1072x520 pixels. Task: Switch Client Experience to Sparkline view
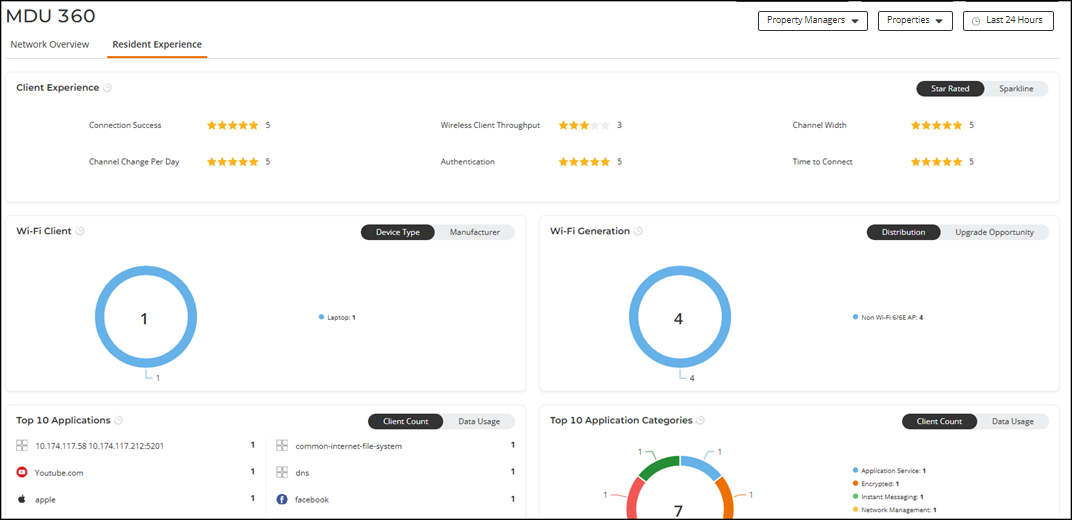click(1016, 89)
